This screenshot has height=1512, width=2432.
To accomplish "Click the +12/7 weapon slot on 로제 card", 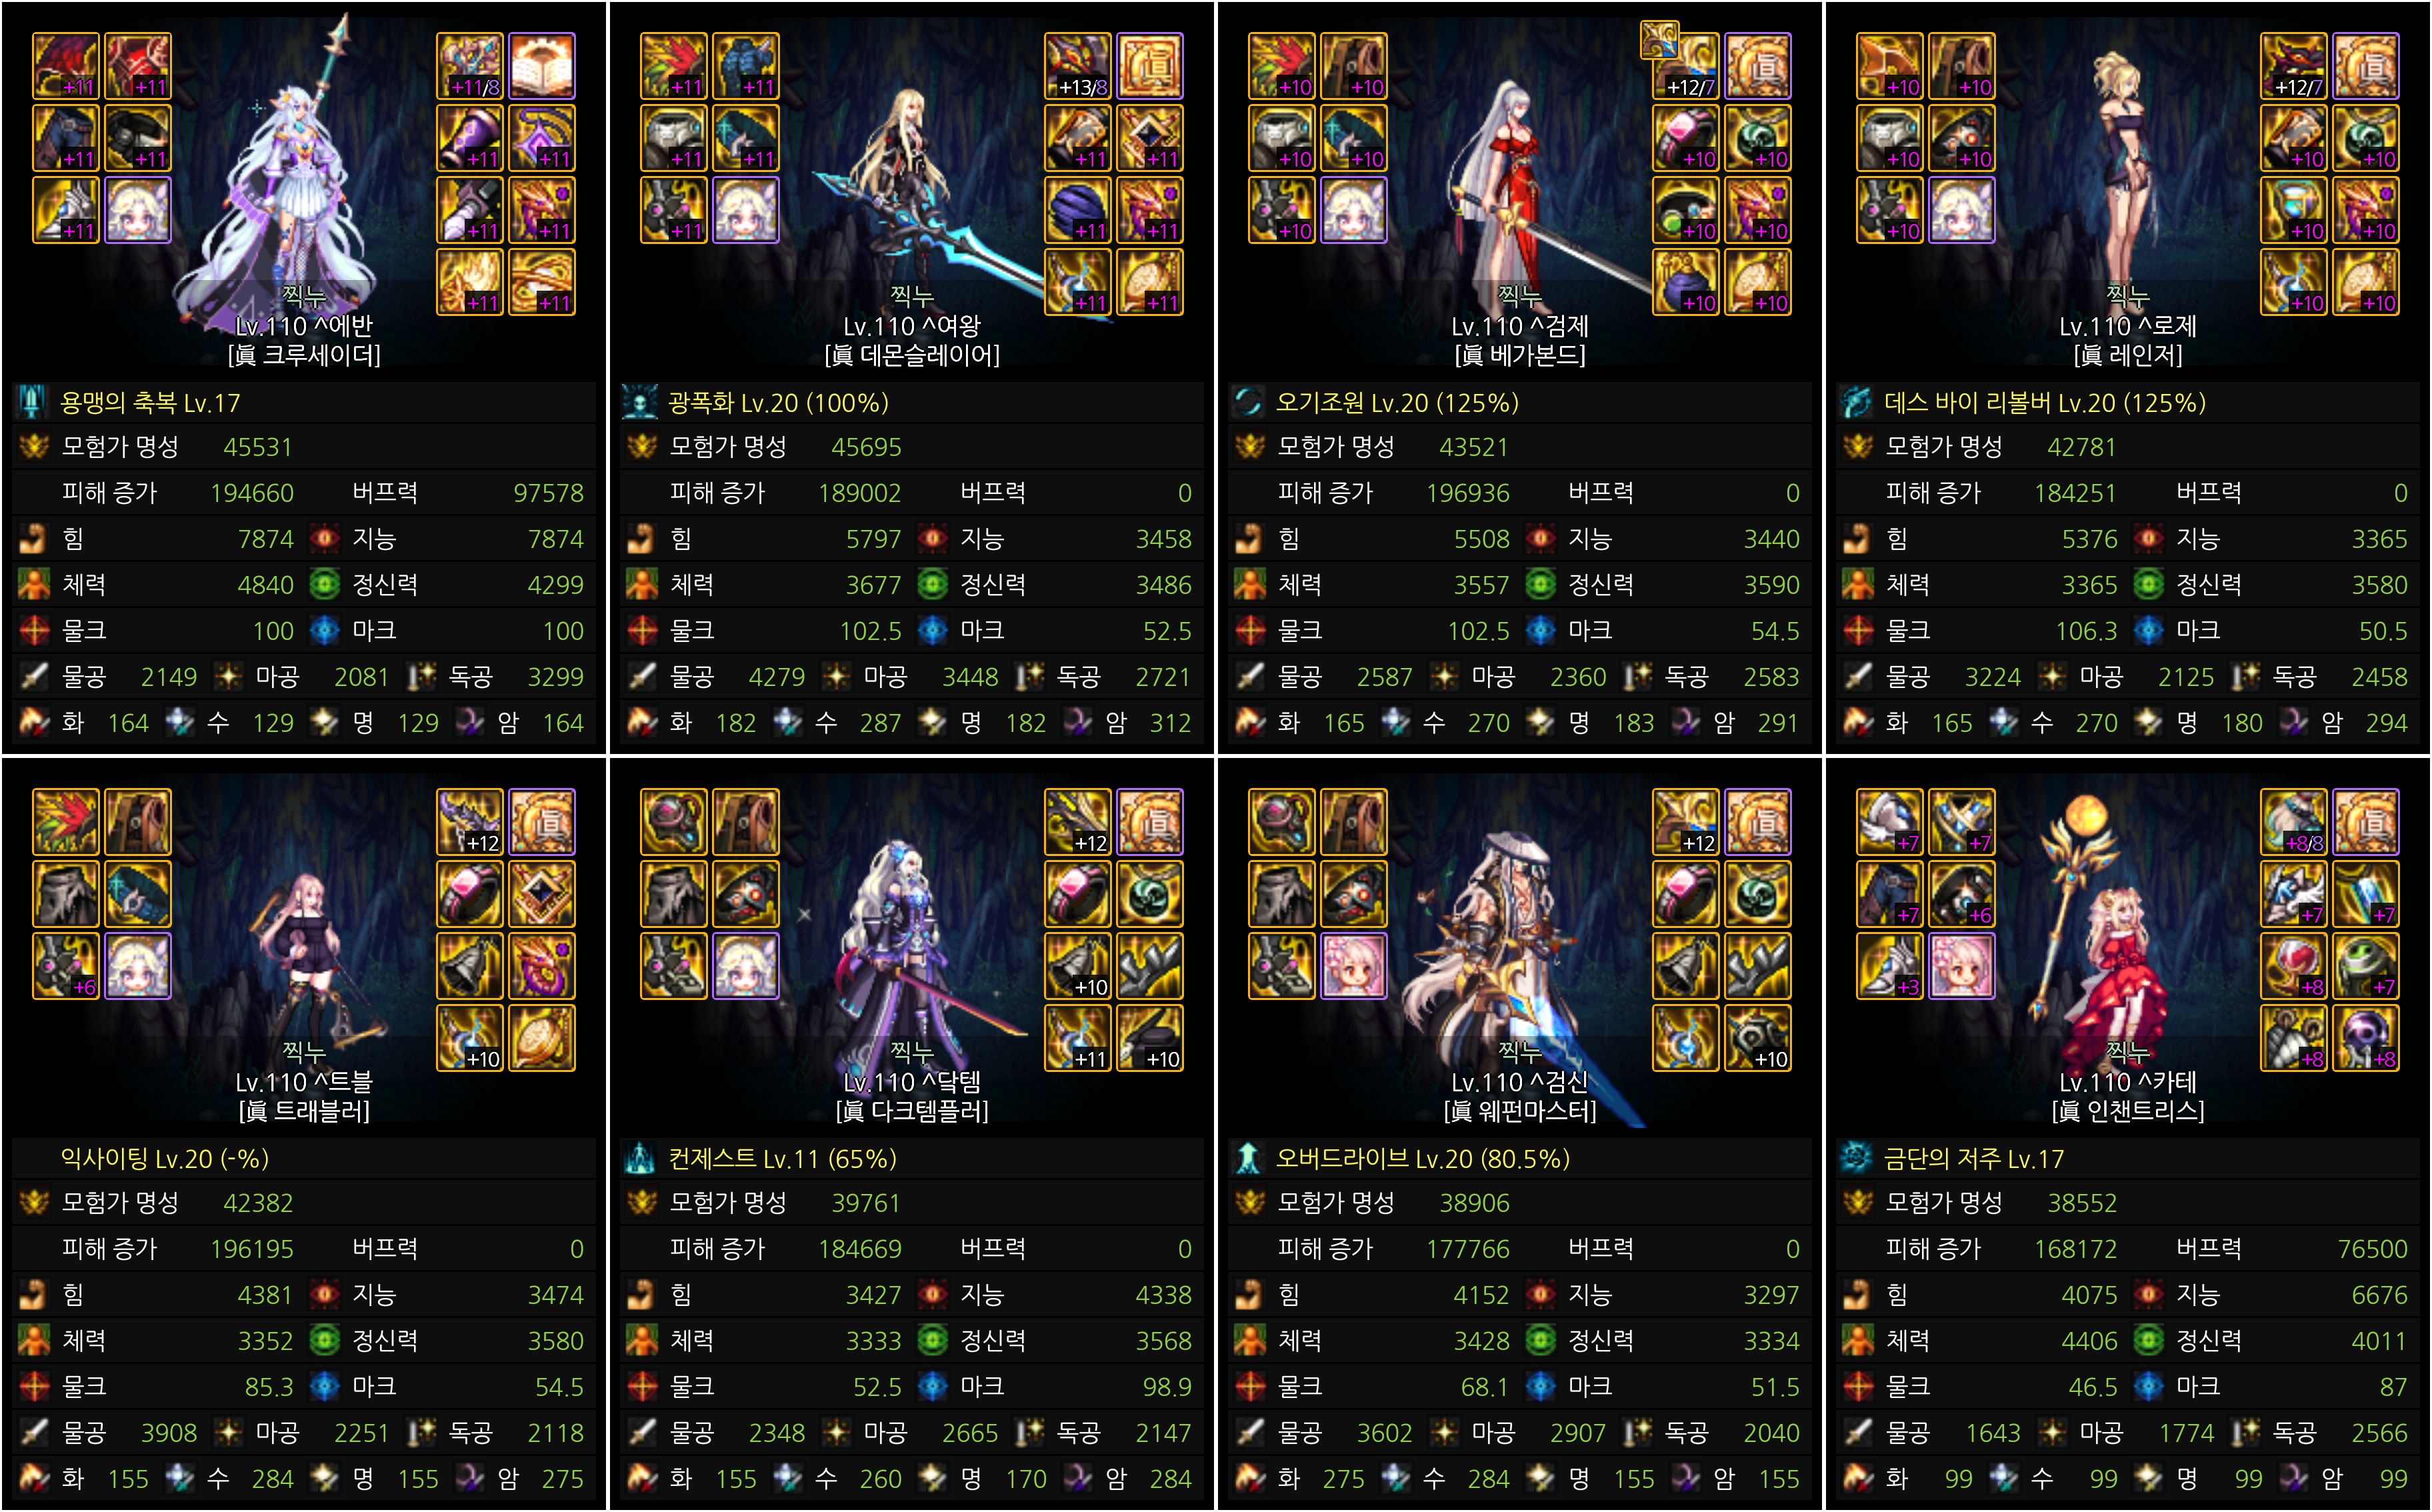I will point(2294,66).
